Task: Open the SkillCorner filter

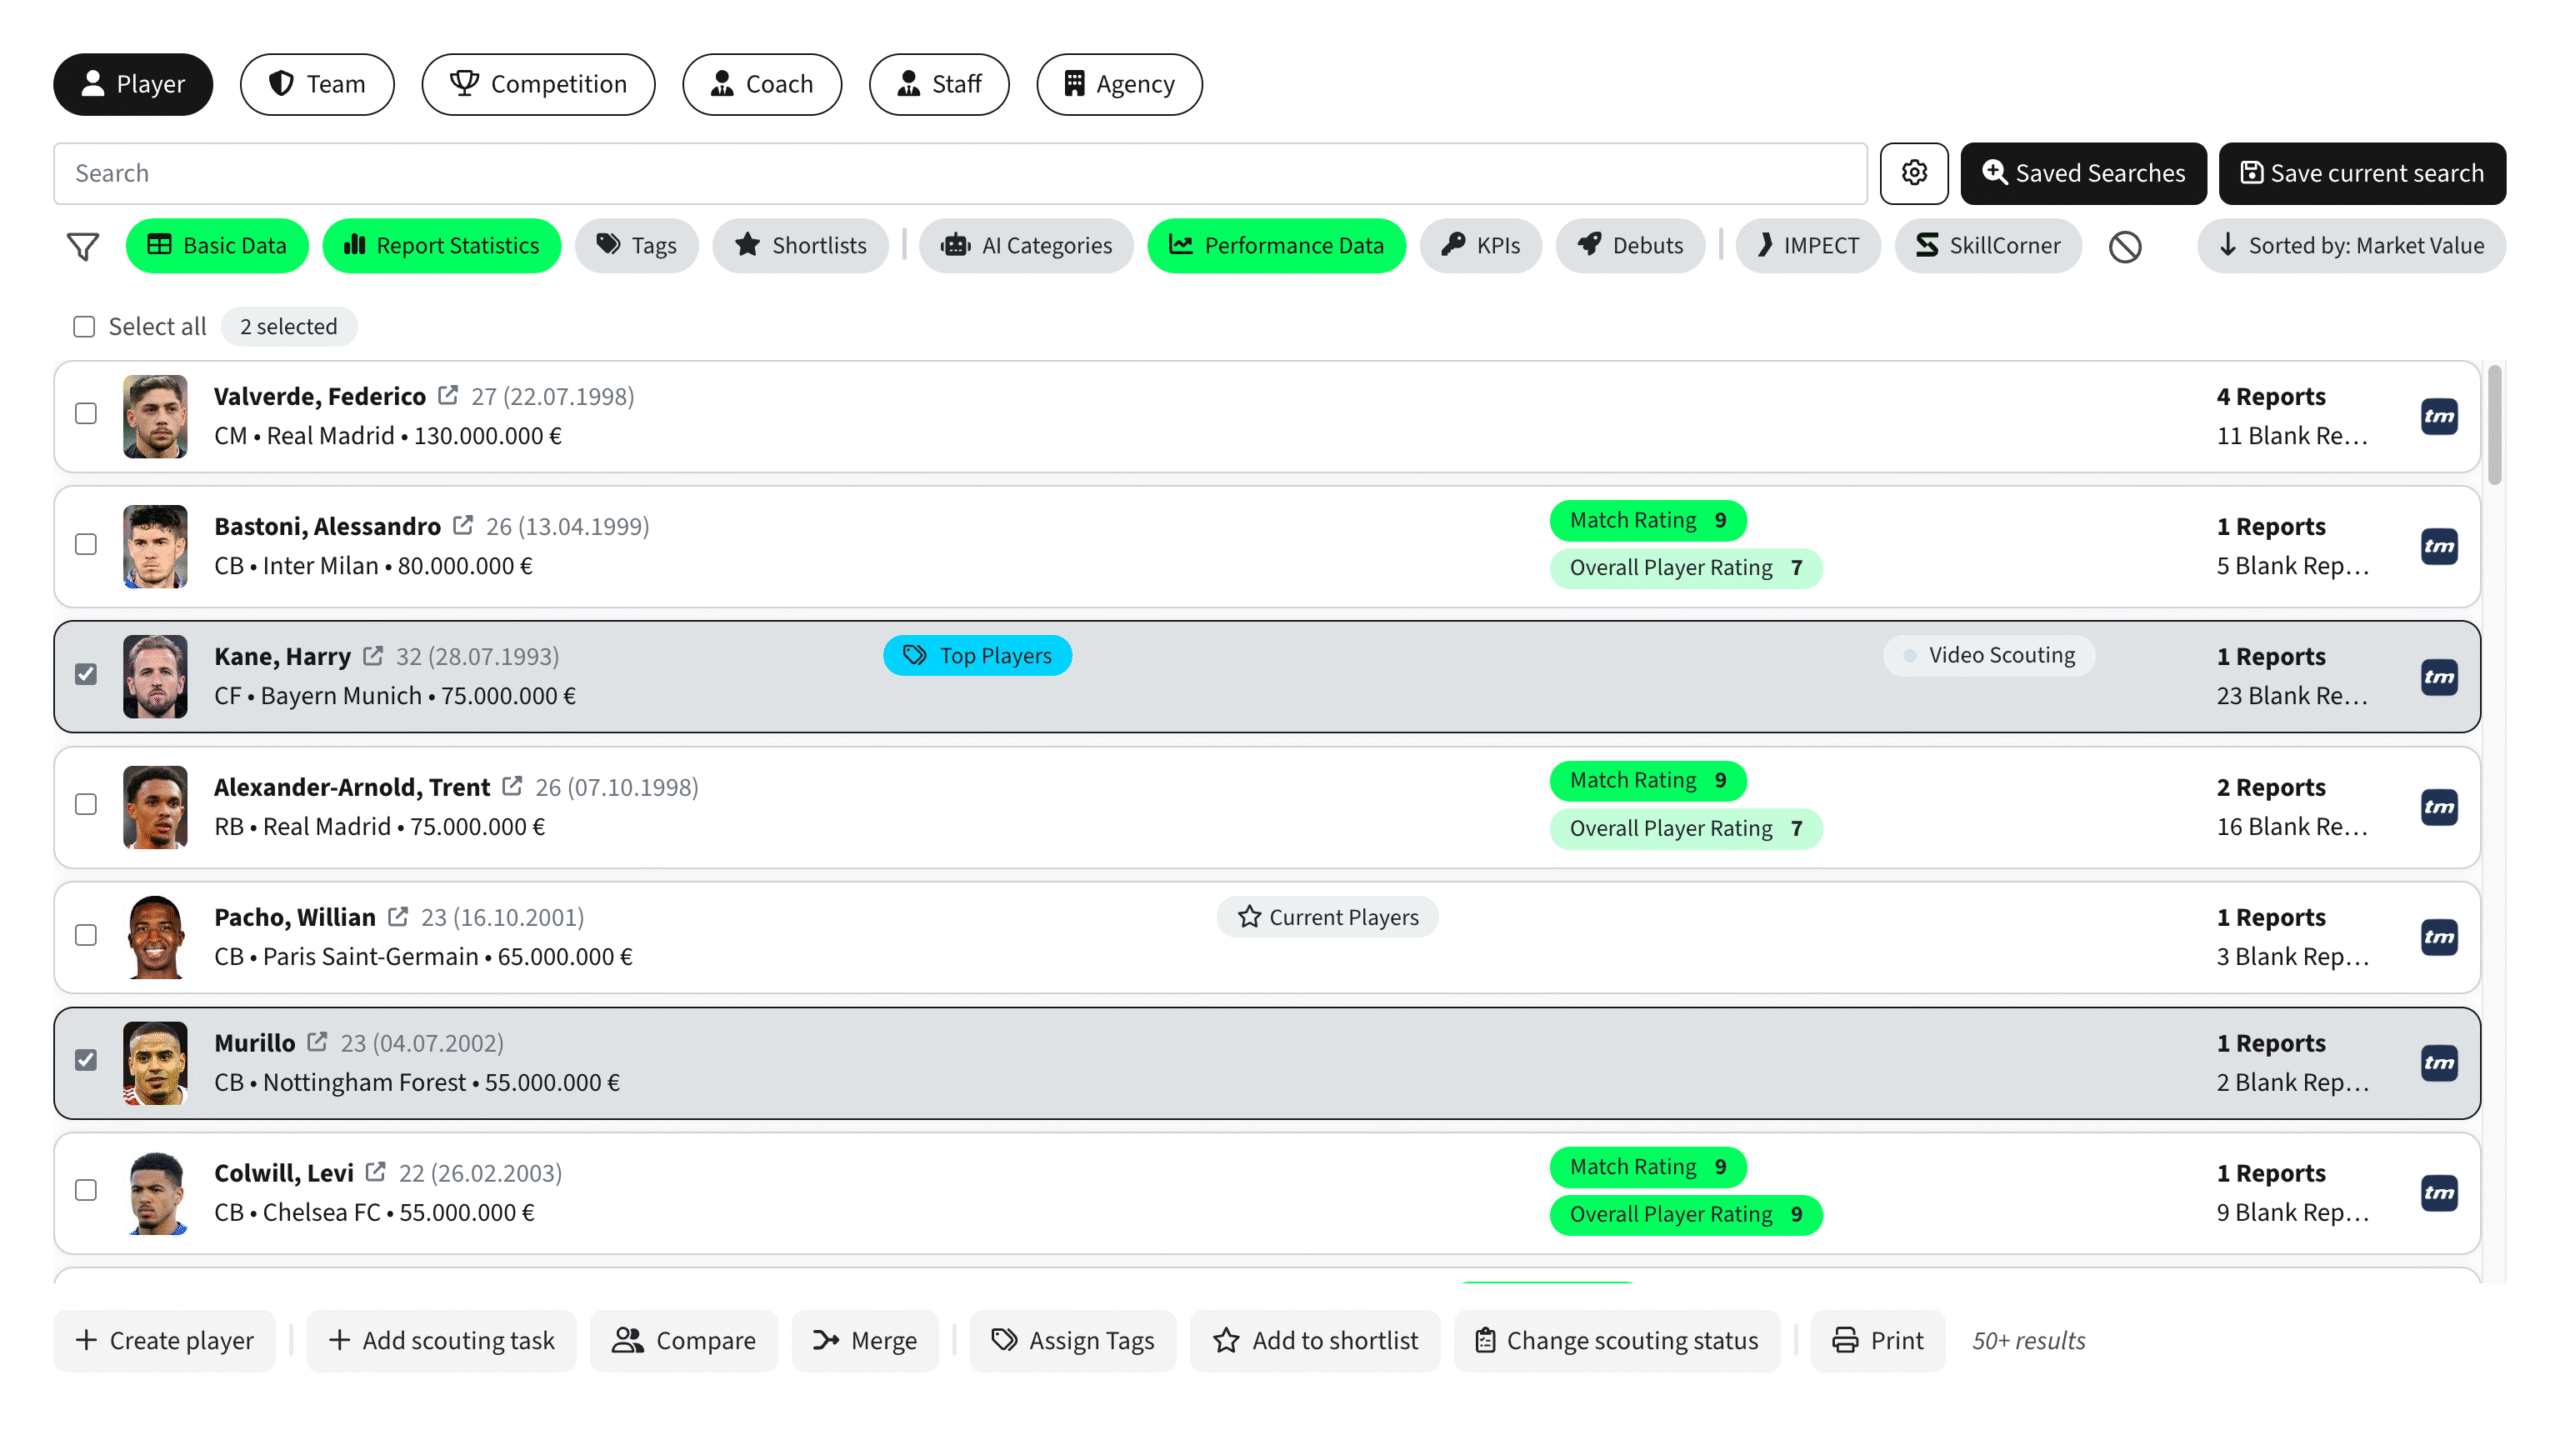Action: coord(1988,246)
